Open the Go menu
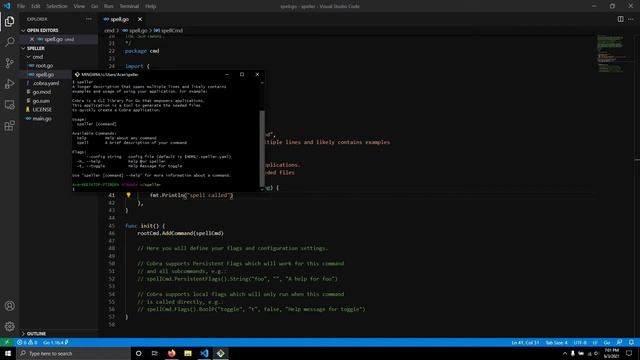 click(94, 6)
